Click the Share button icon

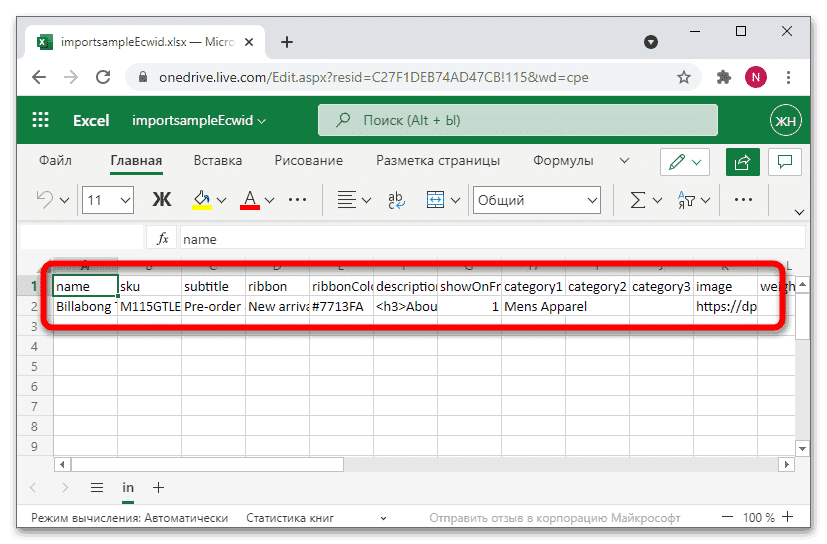743,161
